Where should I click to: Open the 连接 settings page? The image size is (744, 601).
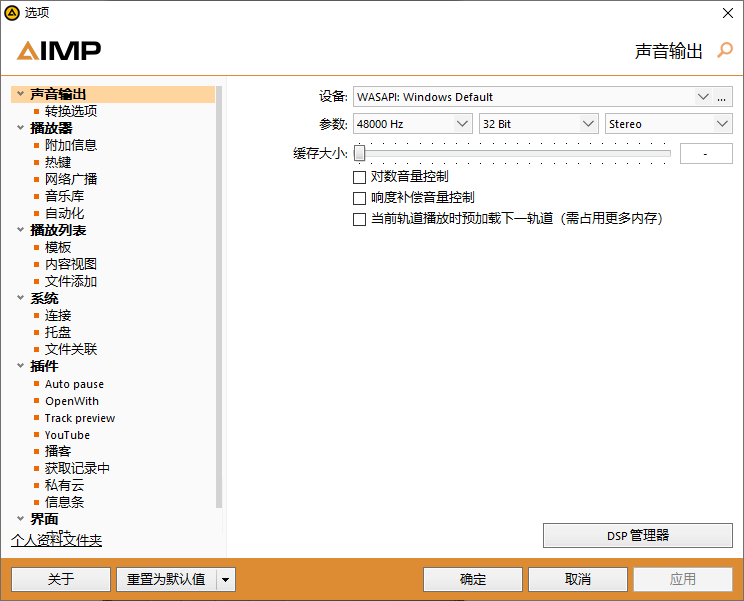click(58, 315)
